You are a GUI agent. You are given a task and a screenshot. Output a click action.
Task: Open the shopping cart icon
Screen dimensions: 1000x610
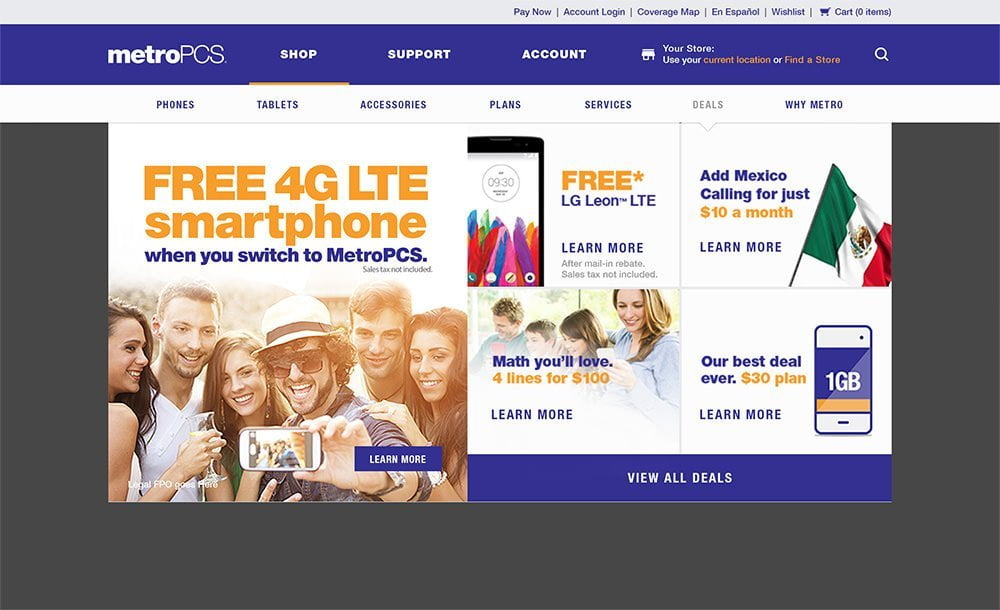pos(825,11)
